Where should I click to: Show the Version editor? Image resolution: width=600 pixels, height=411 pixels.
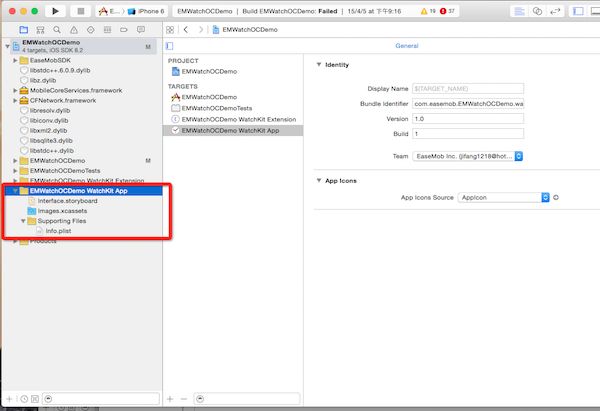555,11
